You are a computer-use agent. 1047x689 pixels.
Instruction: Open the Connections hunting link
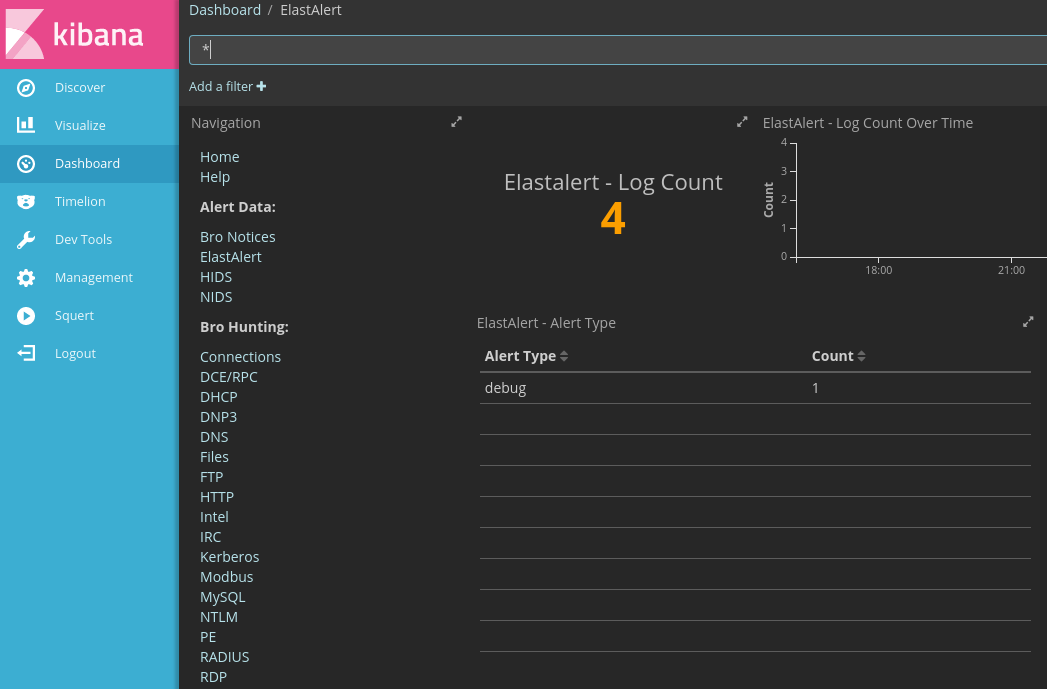pos(240,357)
